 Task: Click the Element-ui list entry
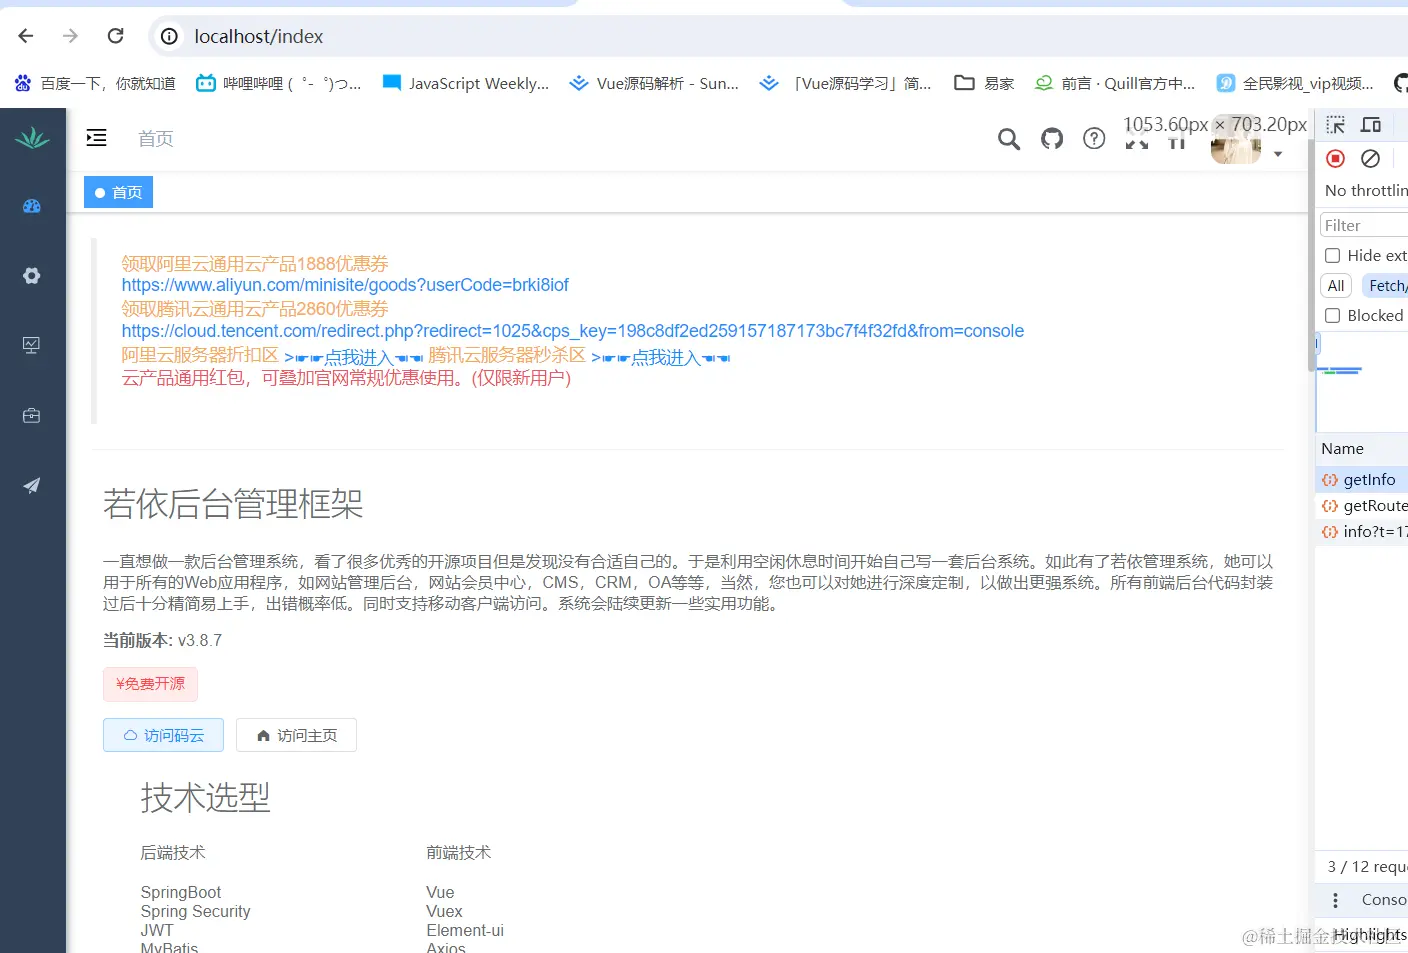pos(465,930)
